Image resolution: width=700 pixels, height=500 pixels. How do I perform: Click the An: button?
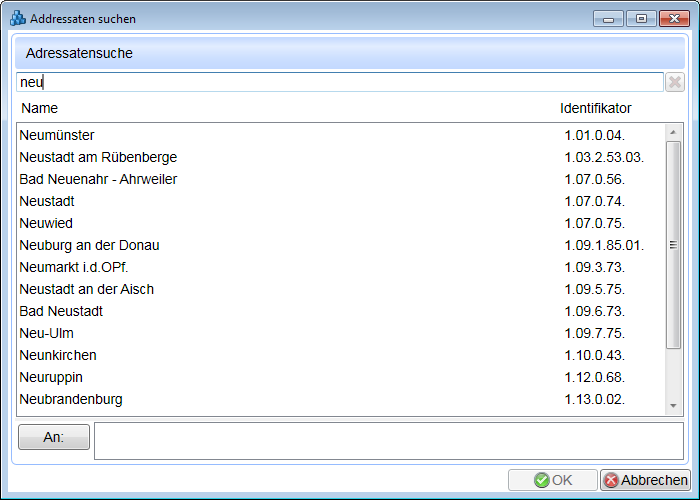(54, 437)
